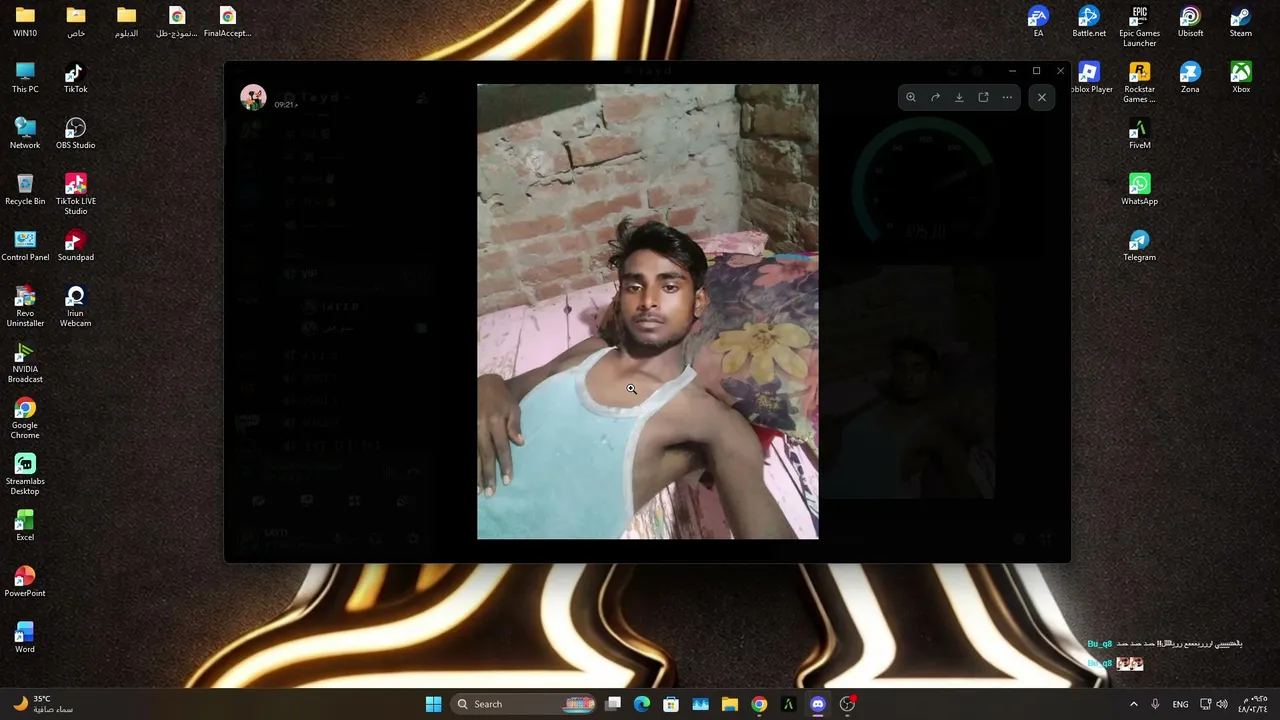This screenshot has height=720, width=1280.
Task: Zoom in using the image viewer magnifier icon
Action: (x=911, y=97)
